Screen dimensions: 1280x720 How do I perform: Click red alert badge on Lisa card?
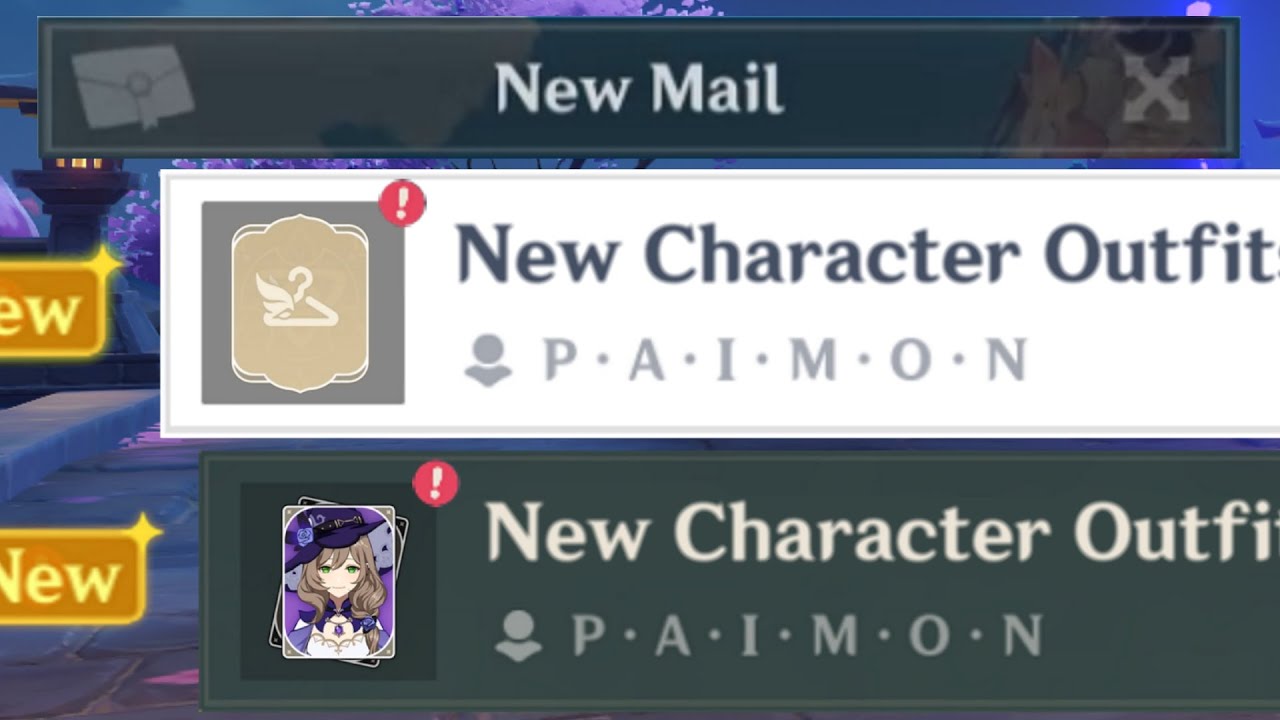[435, 484]
